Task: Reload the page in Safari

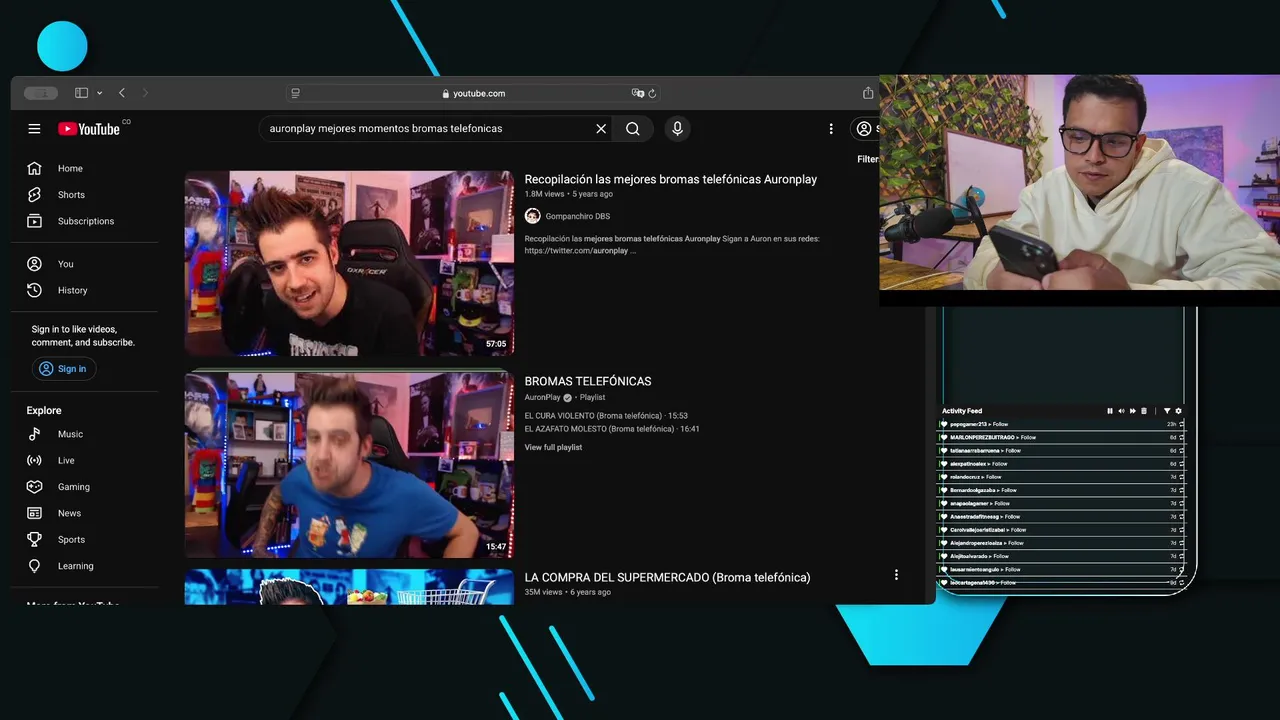Action: (652, 93)
